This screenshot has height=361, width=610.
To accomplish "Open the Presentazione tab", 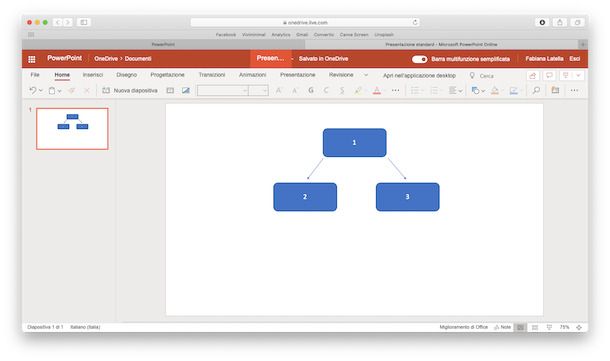I will 298,75.
